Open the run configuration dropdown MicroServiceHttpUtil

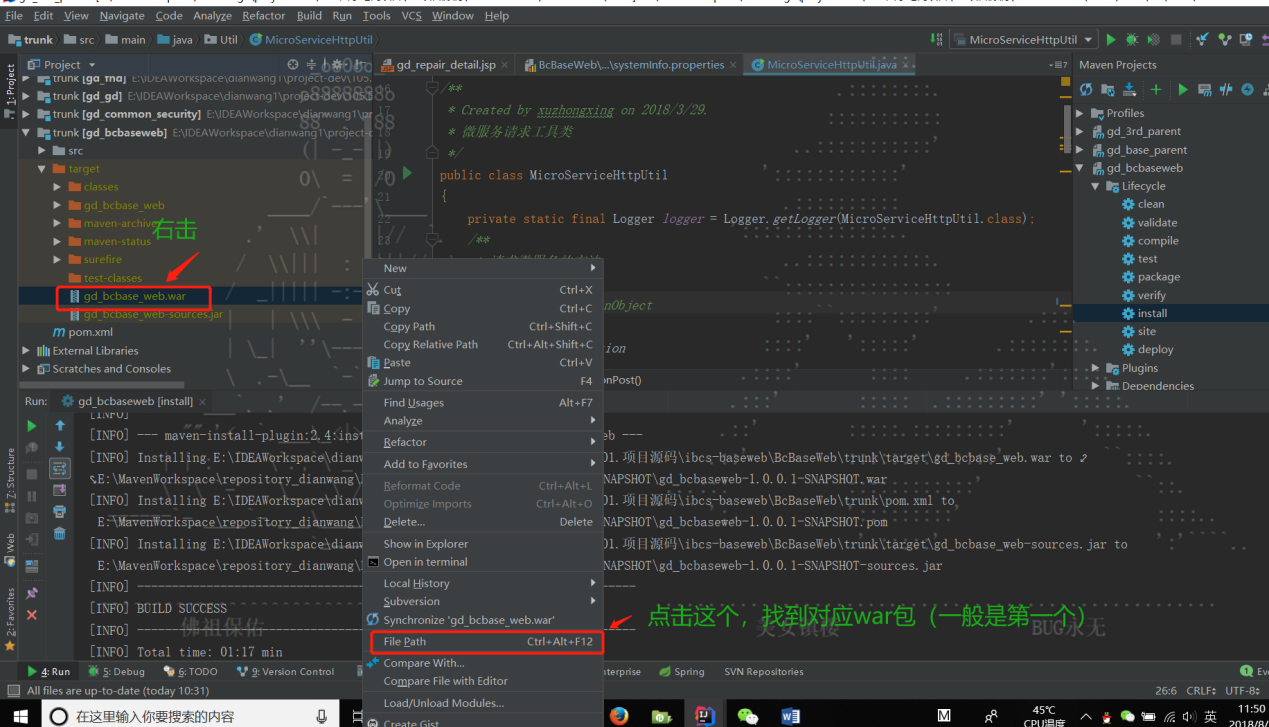[1022, 40]
